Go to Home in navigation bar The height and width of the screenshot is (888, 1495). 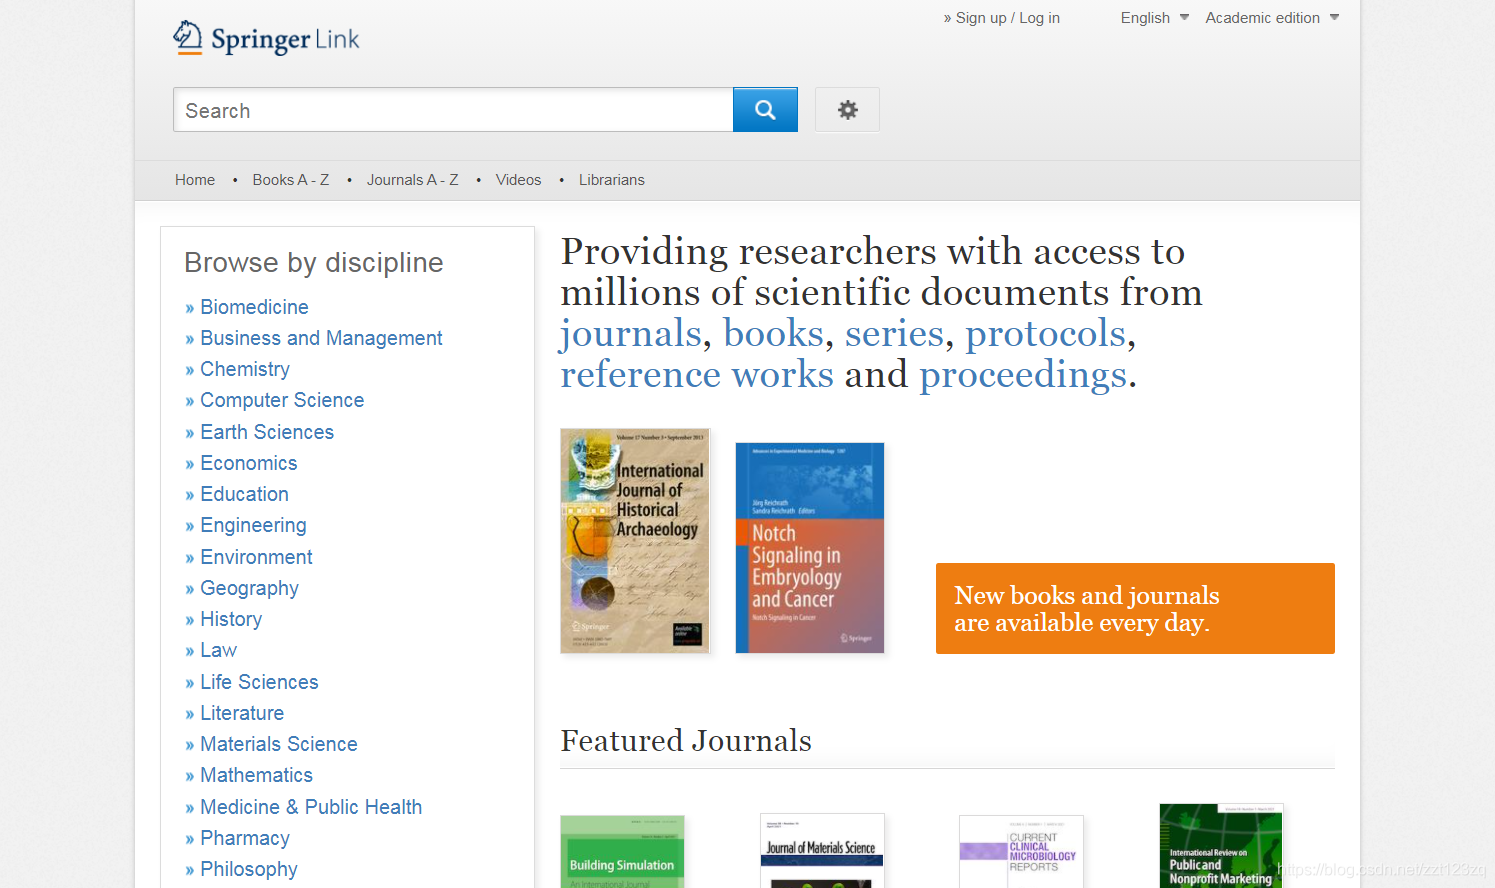(195, 180)
